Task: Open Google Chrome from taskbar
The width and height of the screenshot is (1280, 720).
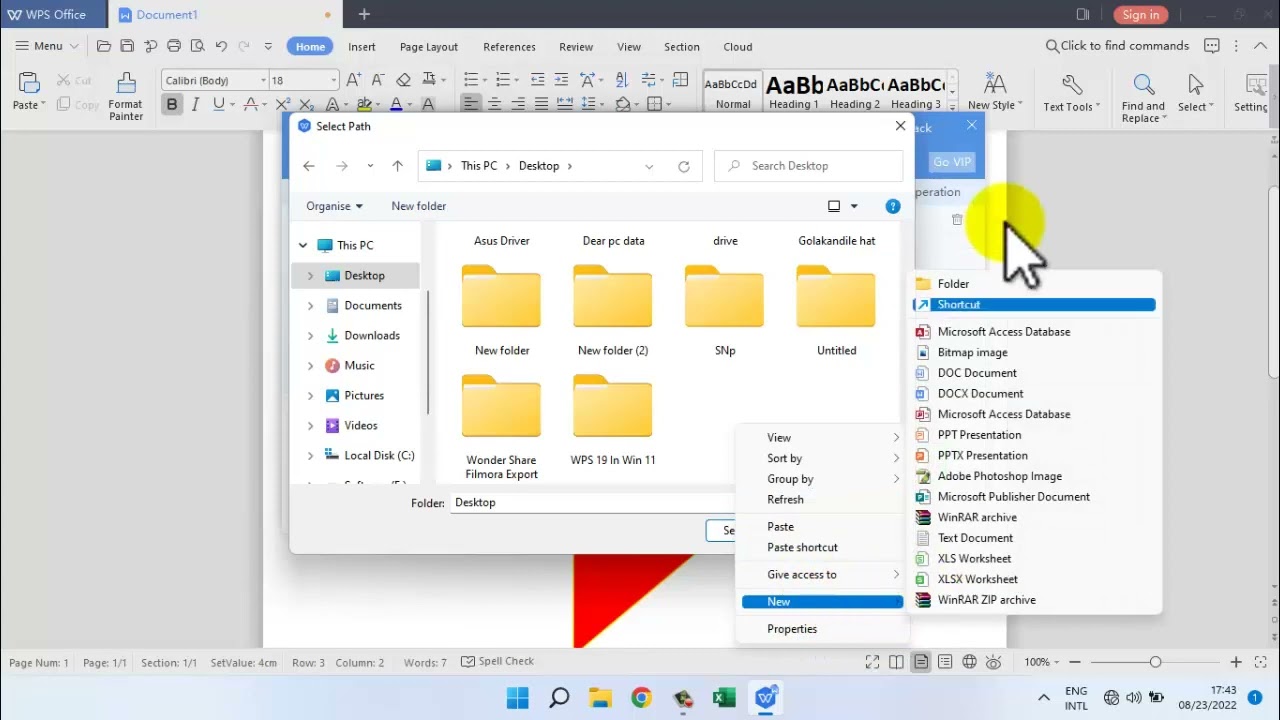Action: (641, 698)
